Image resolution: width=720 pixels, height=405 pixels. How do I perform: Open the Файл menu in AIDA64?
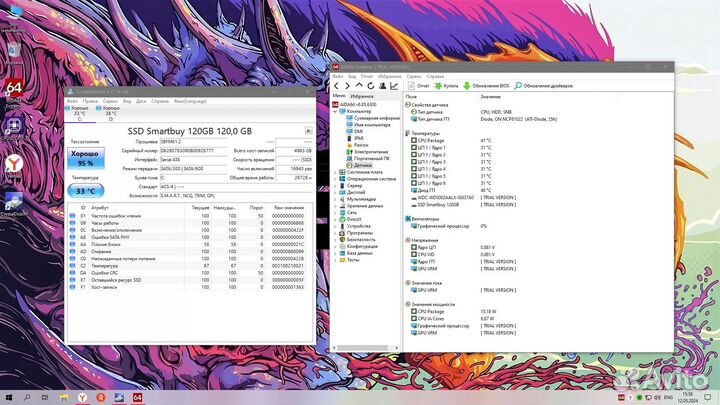coord(338,76)
